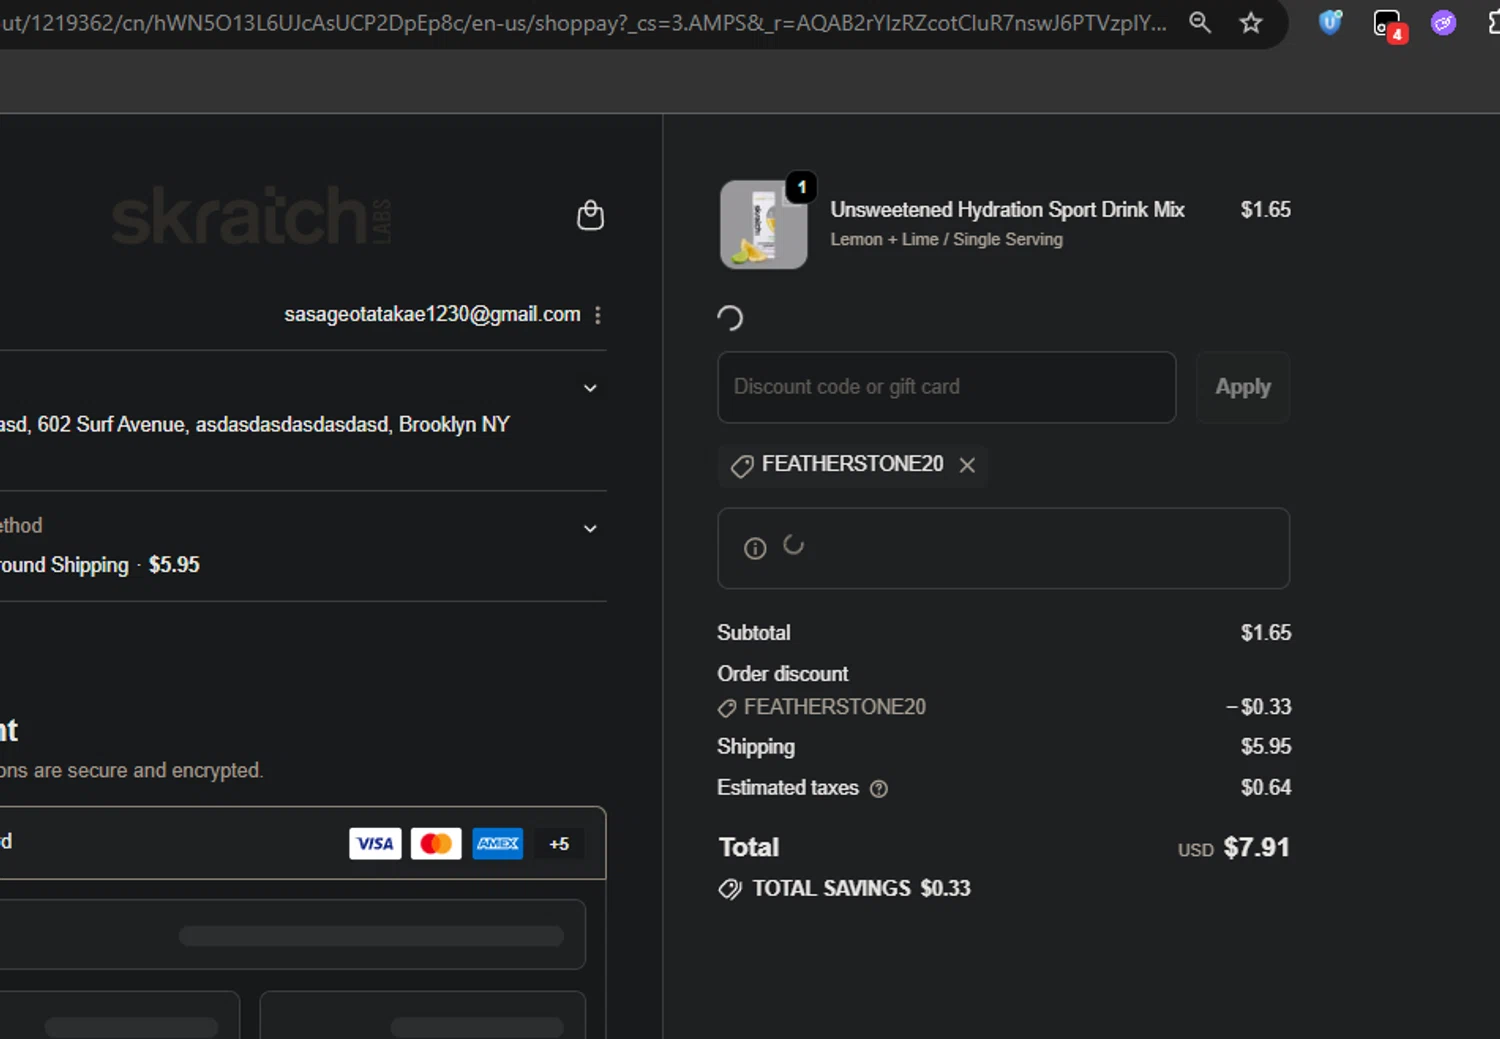This screenshot has width=1500, height=1039.
Task: Click the Unsweetened Hydration Sport Drink Mix title
Action: click(x=1007, y=209)
